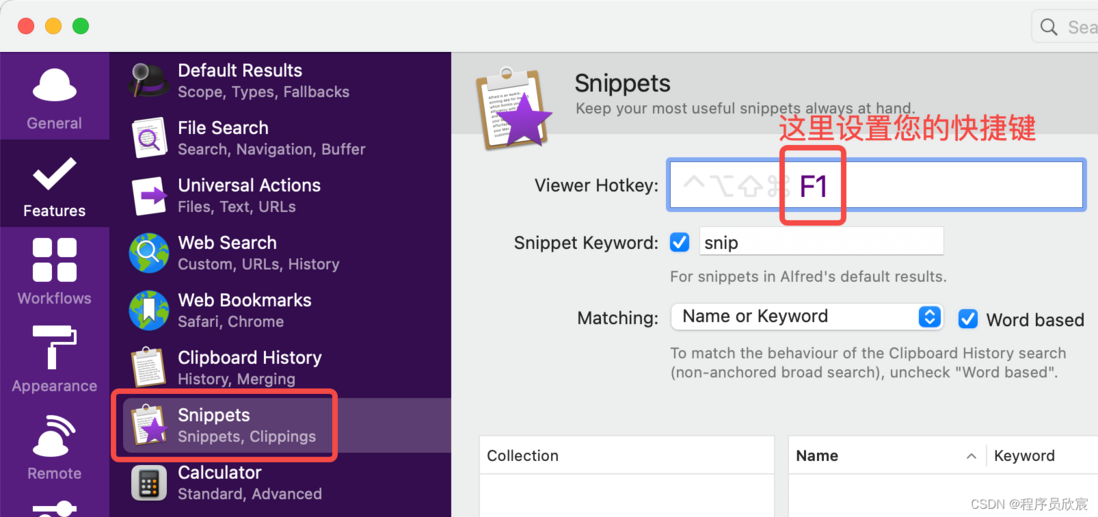This screenshot has height=517, width=1098.
Task: Click the search magnifying glass icon
Action: pos(1048,27)
